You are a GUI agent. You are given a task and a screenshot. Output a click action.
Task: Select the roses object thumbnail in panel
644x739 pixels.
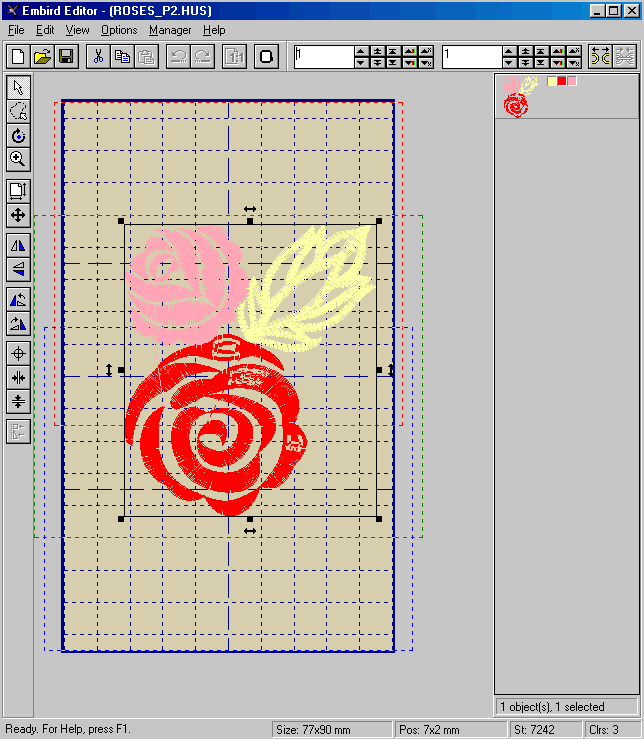coord(520,96)
